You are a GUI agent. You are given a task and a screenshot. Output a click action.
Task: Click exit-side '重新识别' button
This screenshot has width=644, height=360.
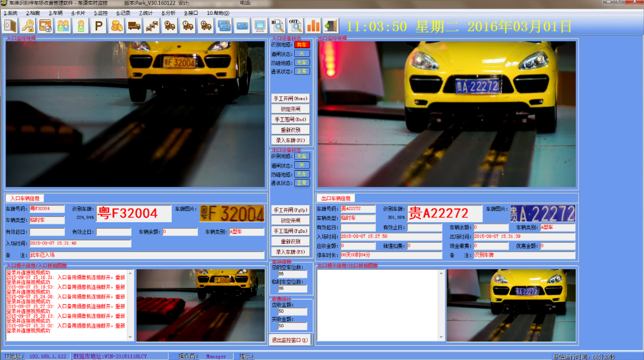290,241
